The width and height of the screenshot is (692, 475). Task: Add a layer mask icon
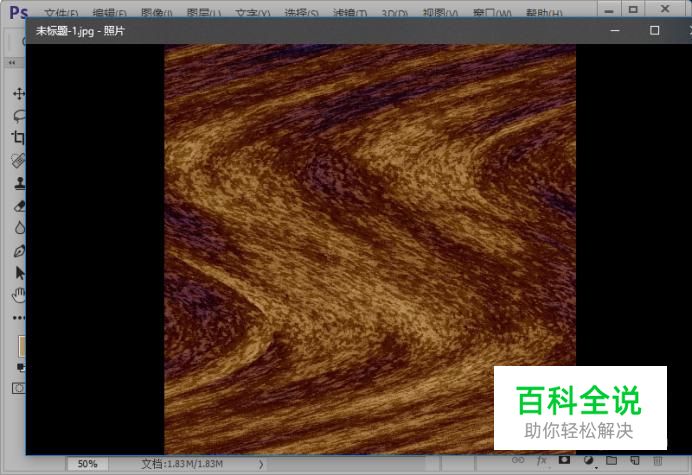coord(564,460)
